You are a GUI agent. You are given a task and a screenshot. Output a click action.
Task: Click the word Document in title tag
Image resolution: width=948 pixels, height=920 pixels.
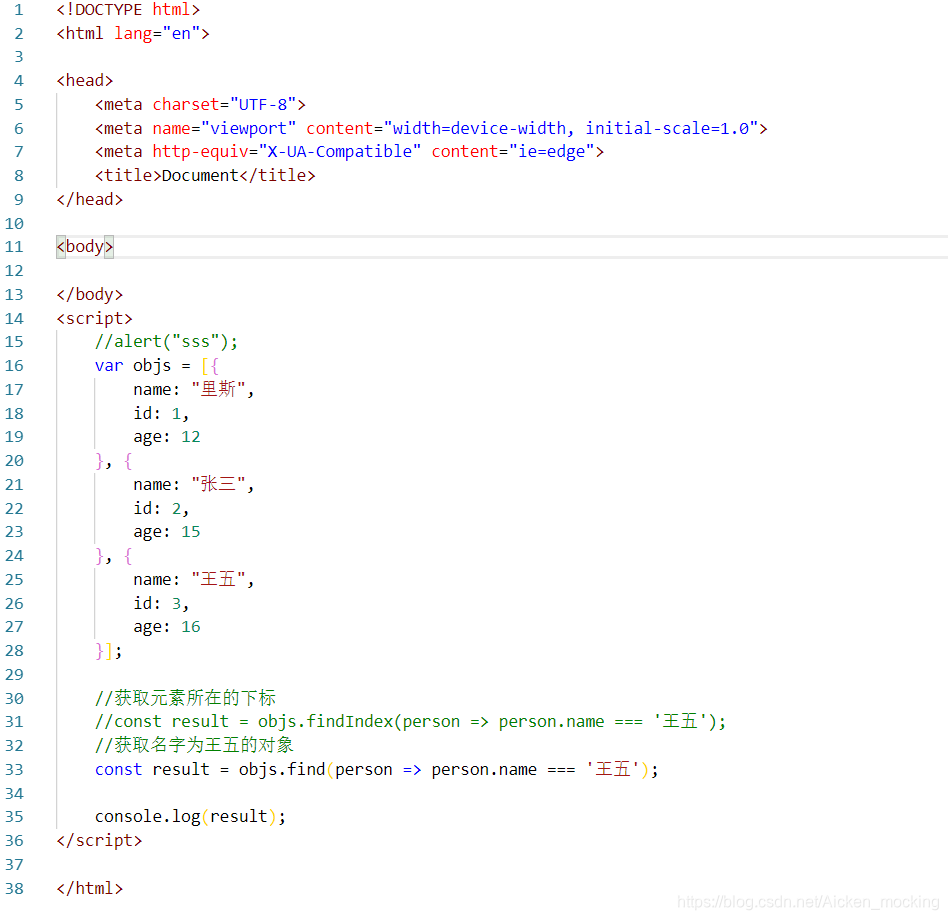click(200, 175)
